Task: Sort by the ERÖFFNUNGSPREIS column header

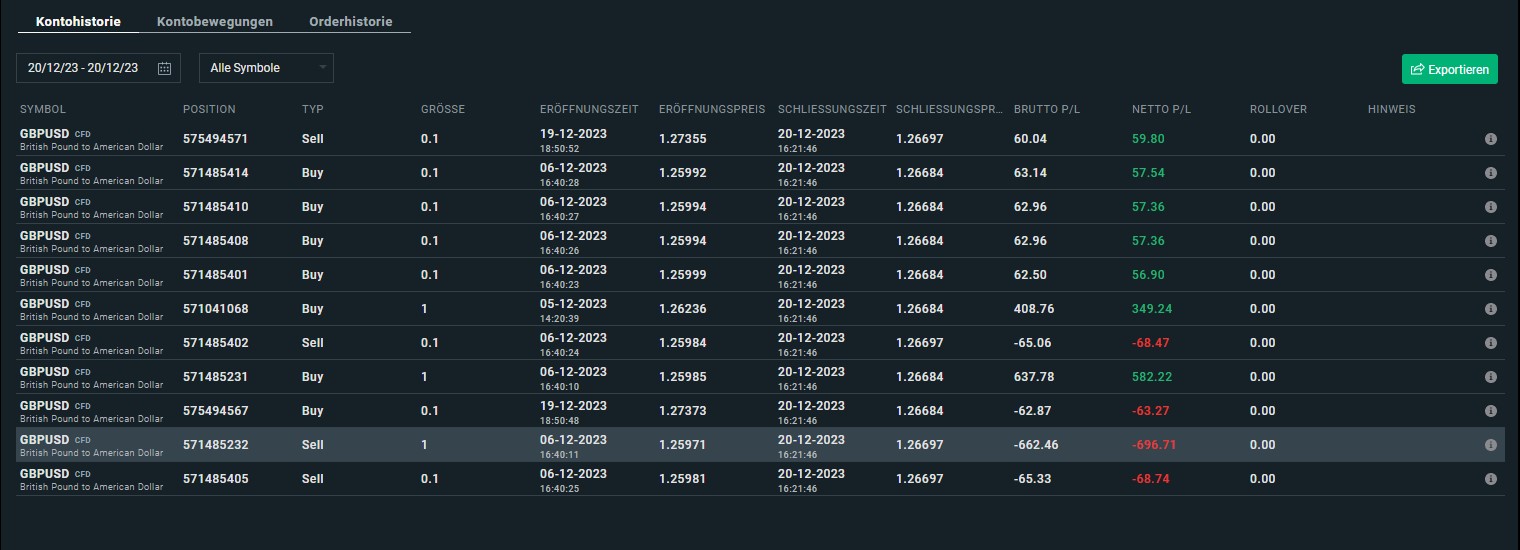Action: pyautogui.click(x=712, y=109)
